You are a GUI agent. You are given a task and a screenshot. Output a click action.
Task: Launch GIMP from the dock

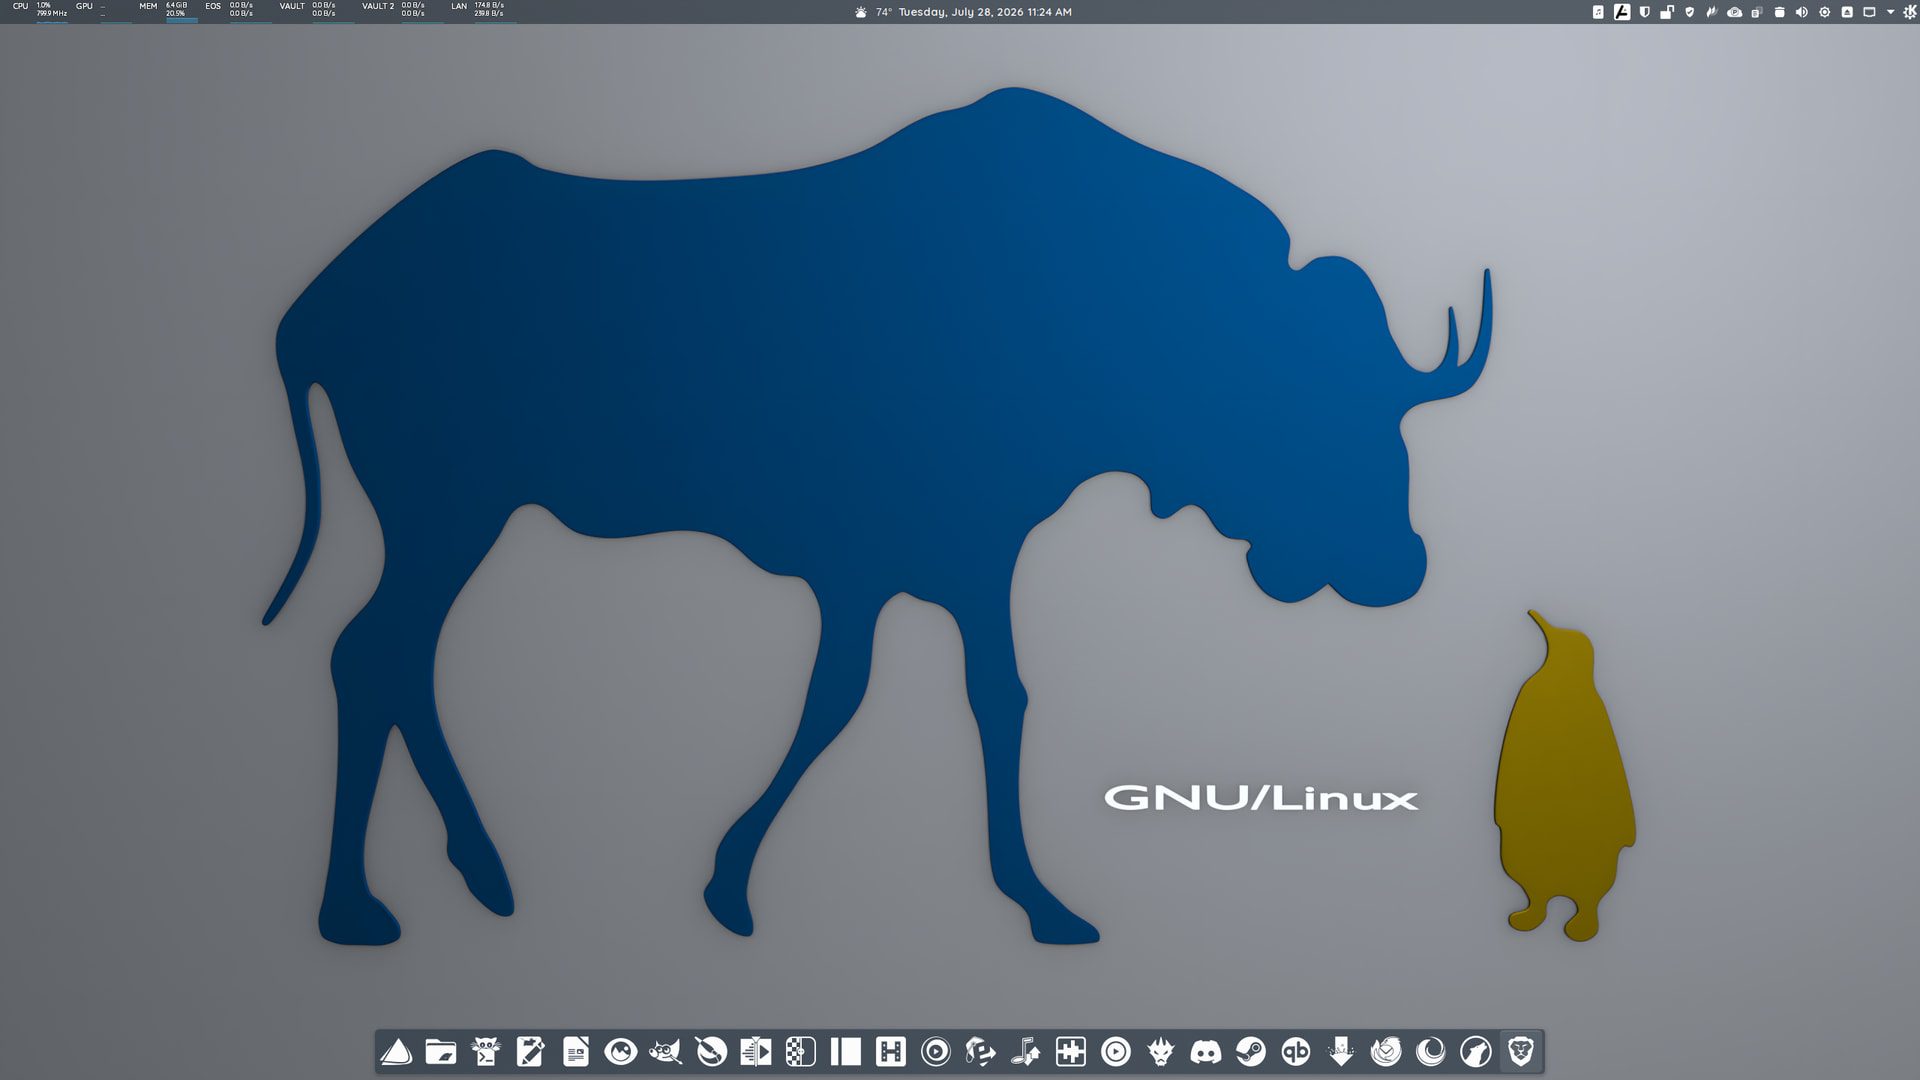coord(666,1052)
